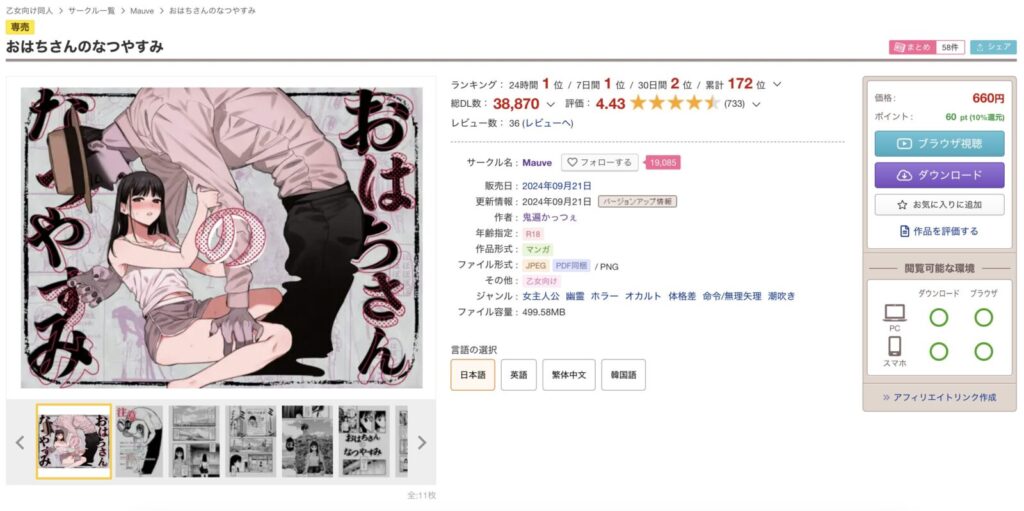Show previous thumbnails with left arrow
Screen dimensions: 1024x511
tap(20, 442)
